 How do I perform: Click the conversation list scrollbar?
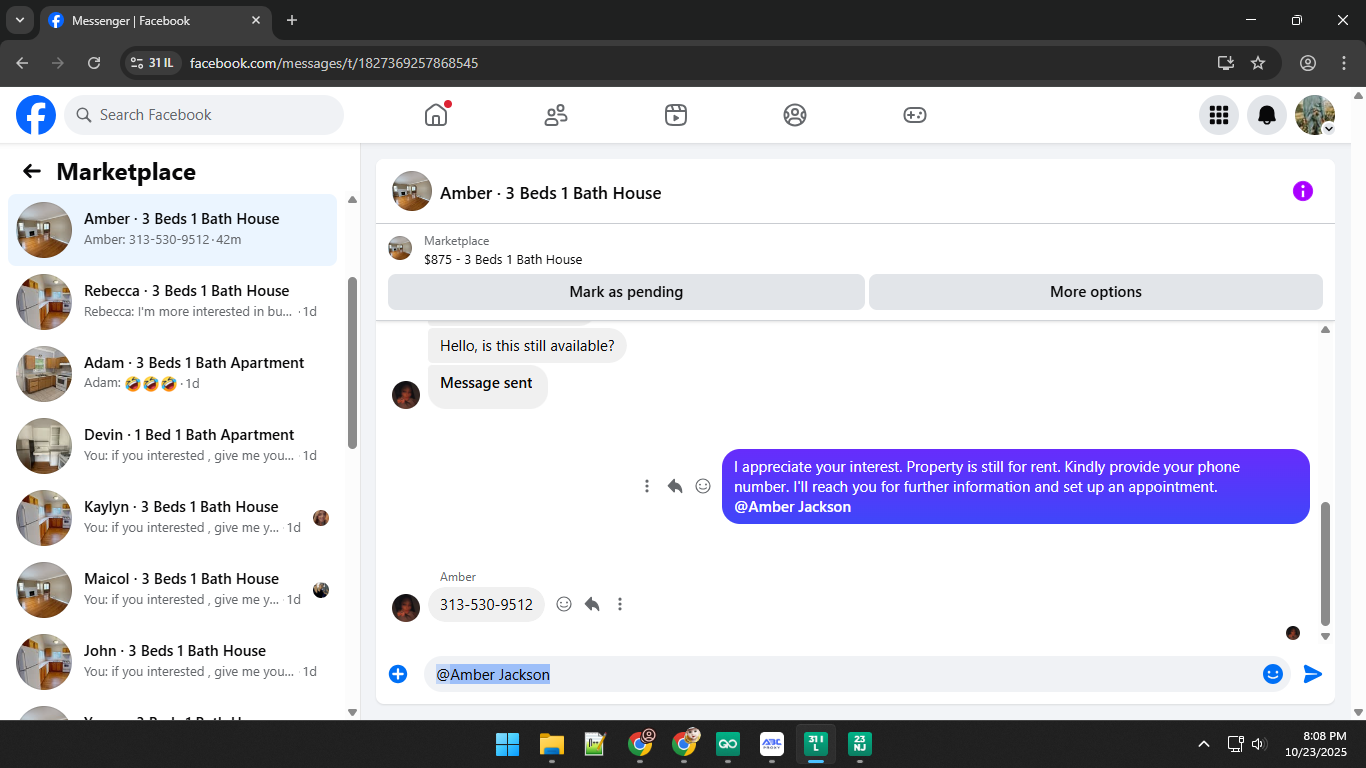pyautogui.click(x=352, y=362)
